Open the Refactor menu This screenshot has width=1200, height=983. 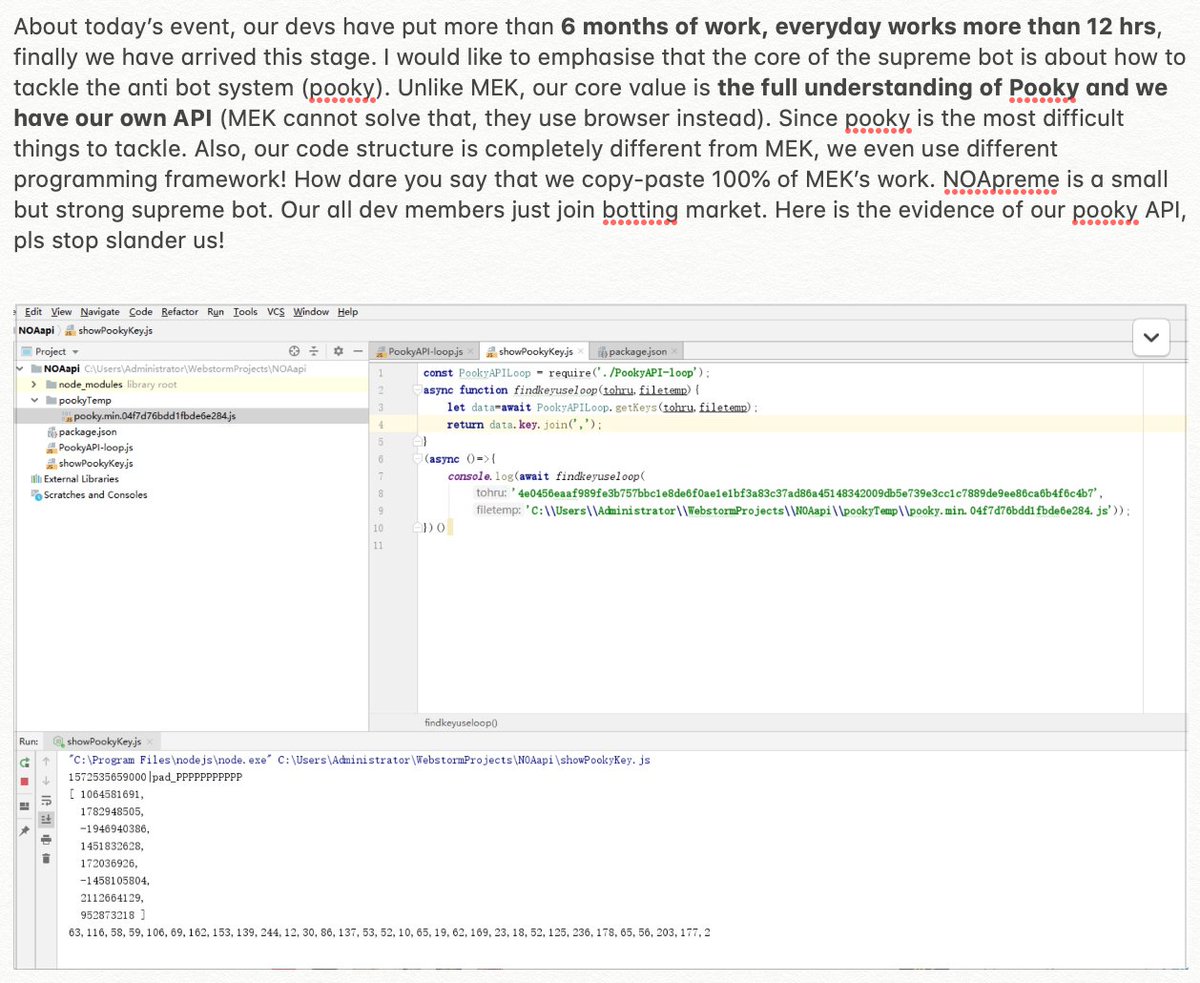coord(180,312)
